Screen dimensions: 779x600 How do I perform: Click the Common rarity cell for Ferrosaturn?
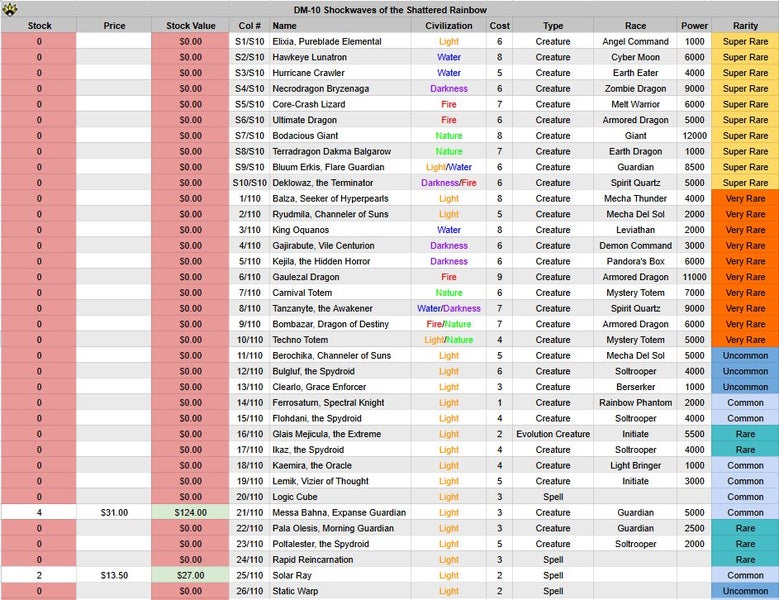tap(745, 403)
